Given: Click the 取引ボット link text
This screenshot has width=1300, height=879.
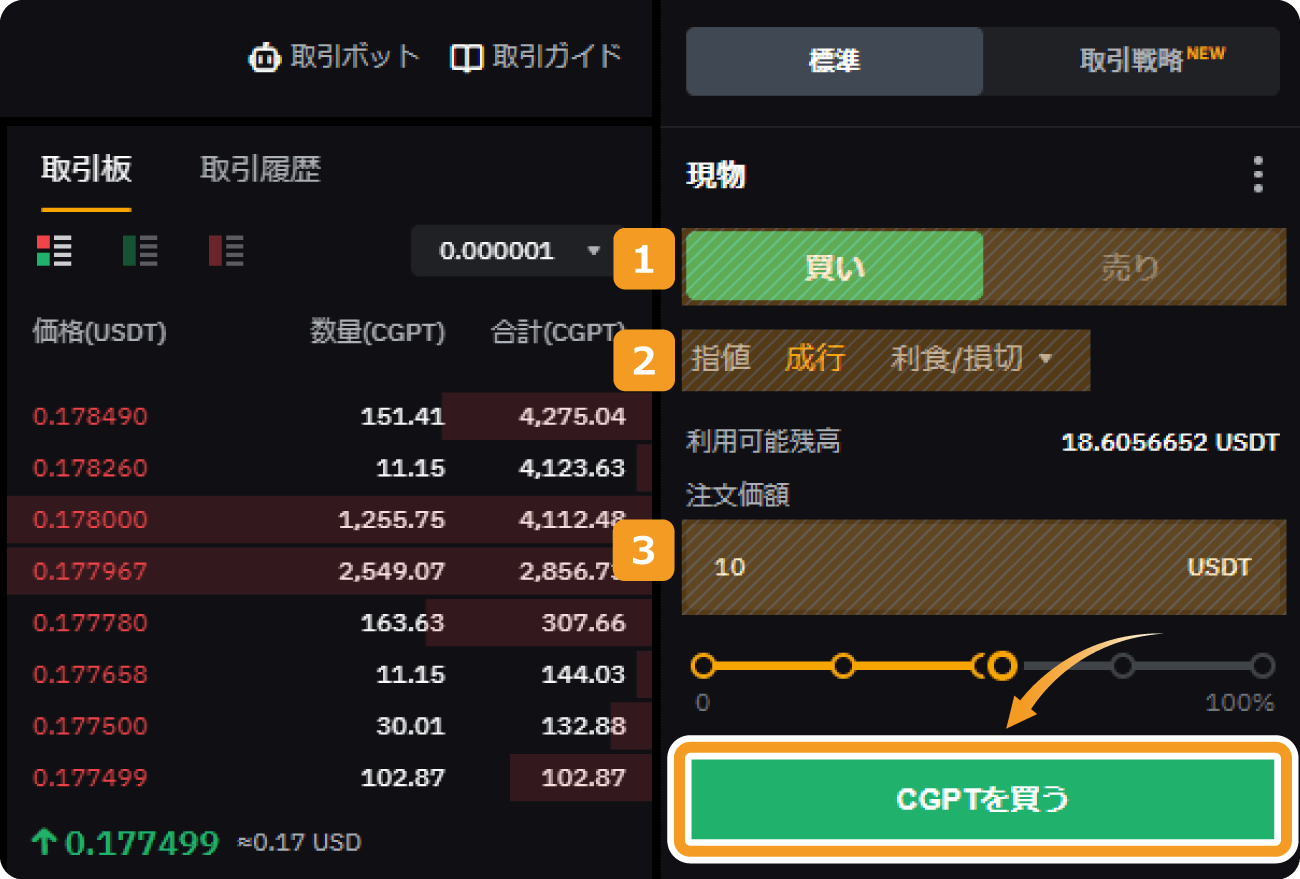Looking at the screenshot, I should coord(354,57).
